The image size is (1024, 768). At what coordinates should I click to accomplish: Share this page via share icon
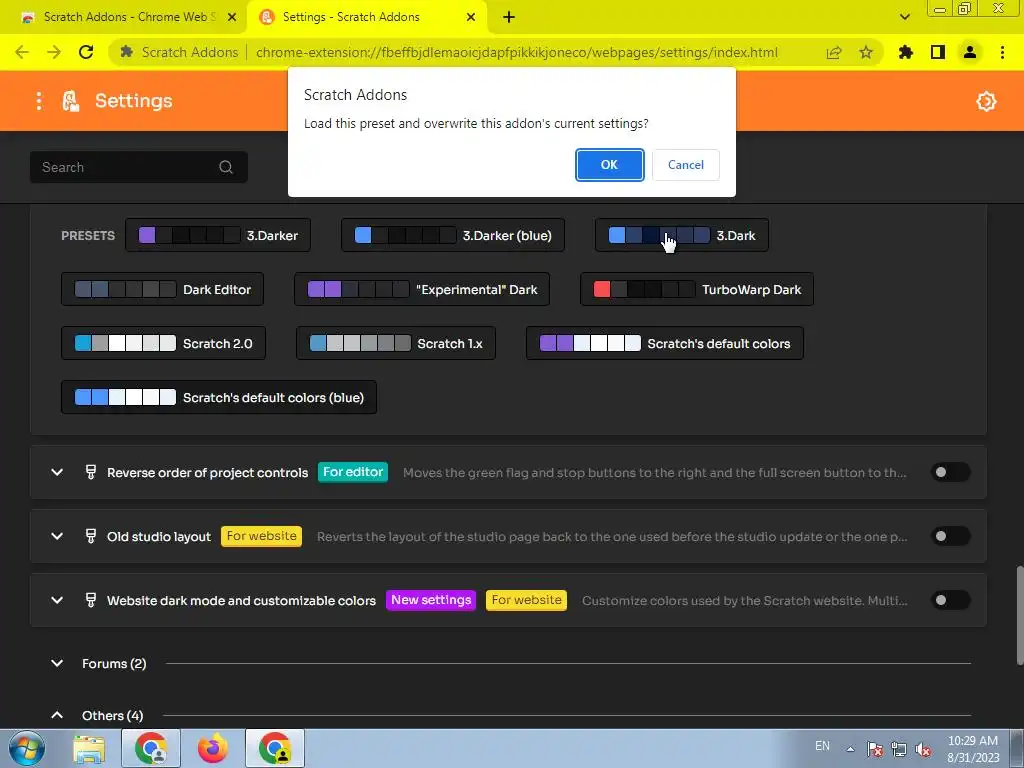pos(834,52)
